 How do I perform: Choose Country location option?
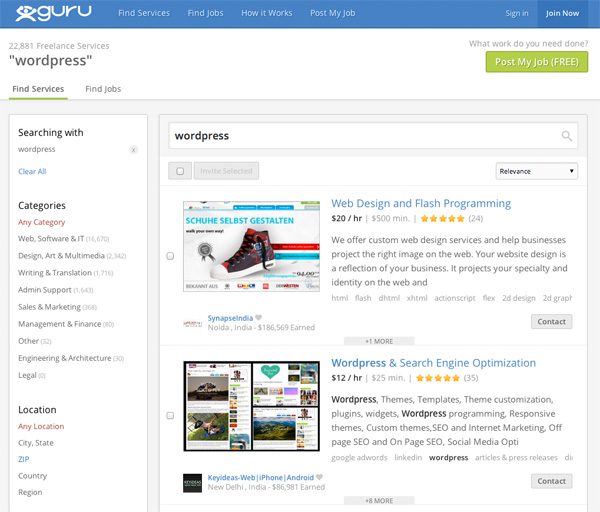tap(33, 476)
